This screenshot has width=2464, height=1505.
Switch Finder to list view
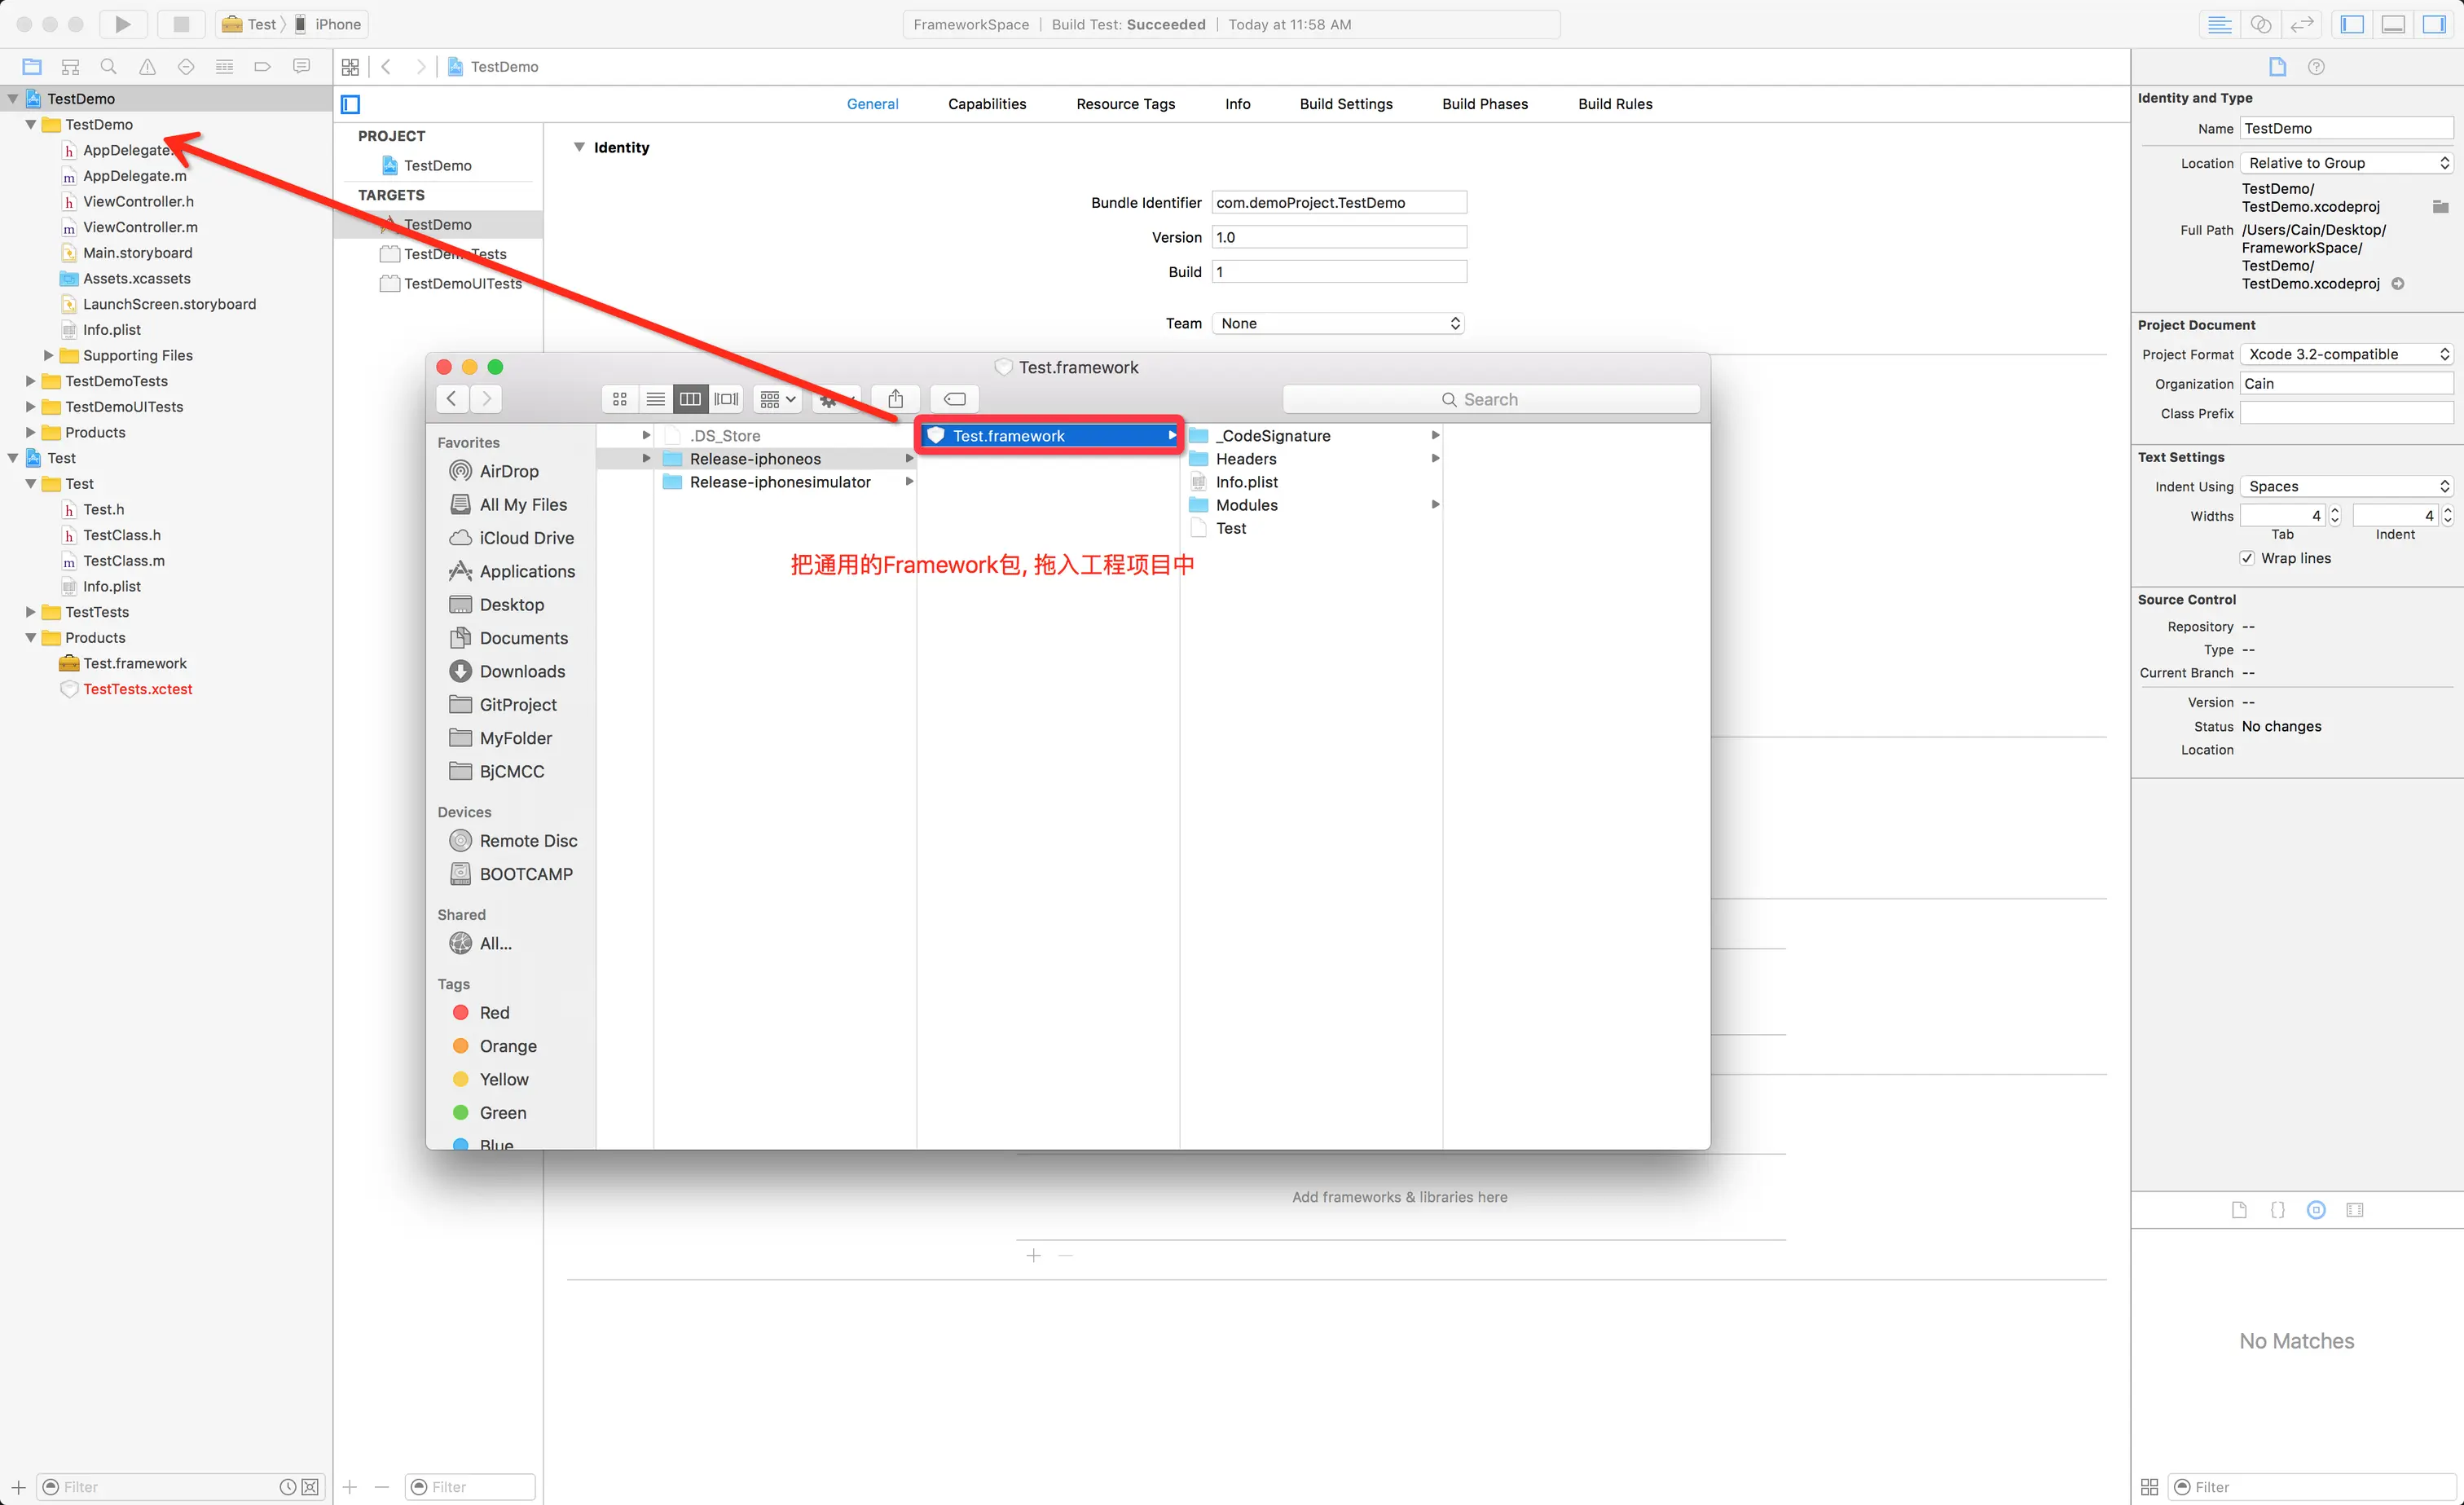pyautogui.click(x=655, y=399)
